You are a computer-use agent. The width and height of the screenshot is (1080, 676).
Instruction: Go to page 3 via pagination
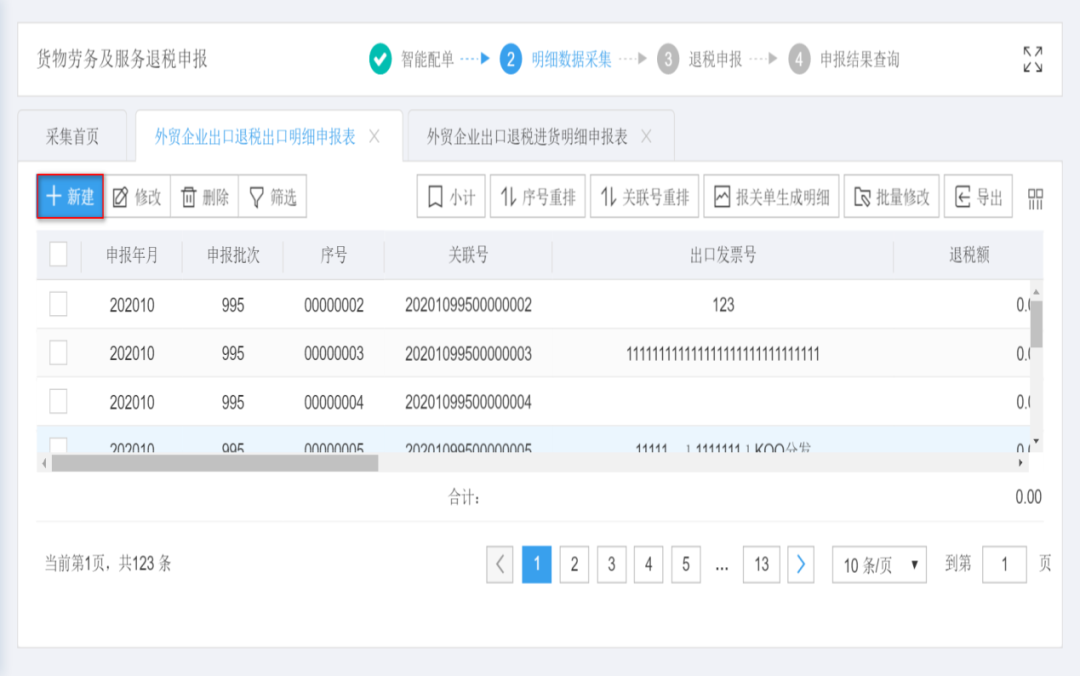click(611, 564)
